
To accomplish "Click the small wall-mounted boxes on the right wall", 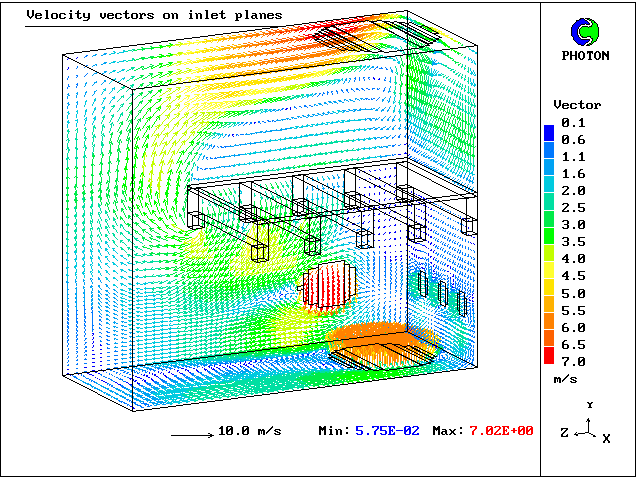I will coord(443,292).
